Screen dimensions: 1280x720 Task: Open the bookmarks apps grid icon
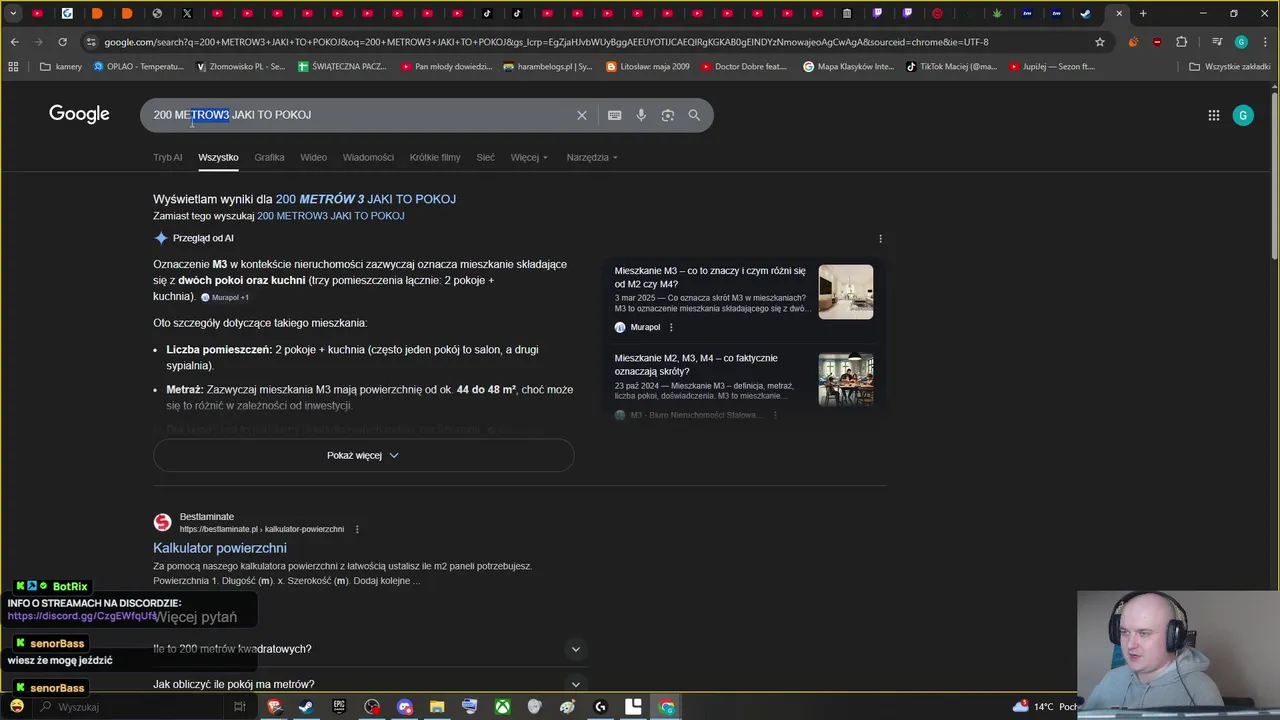click(13, 67)
